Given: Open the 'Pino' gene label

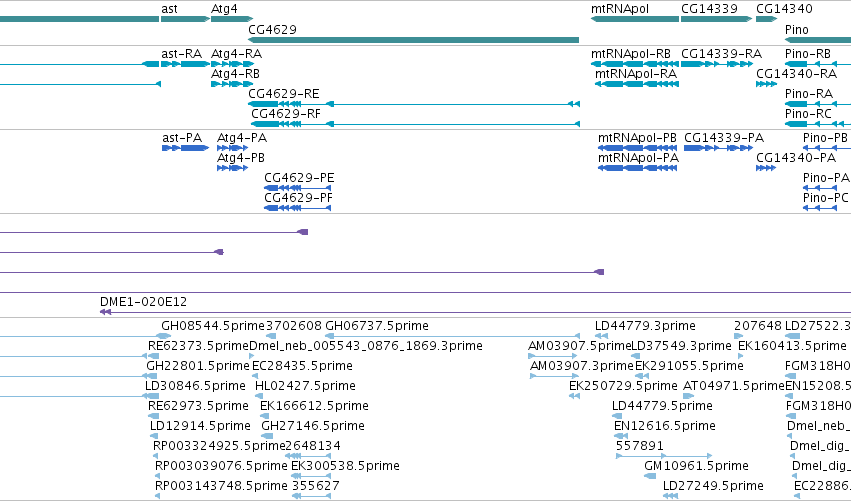Looking at the screenshot, I should [x=797, y=29].
